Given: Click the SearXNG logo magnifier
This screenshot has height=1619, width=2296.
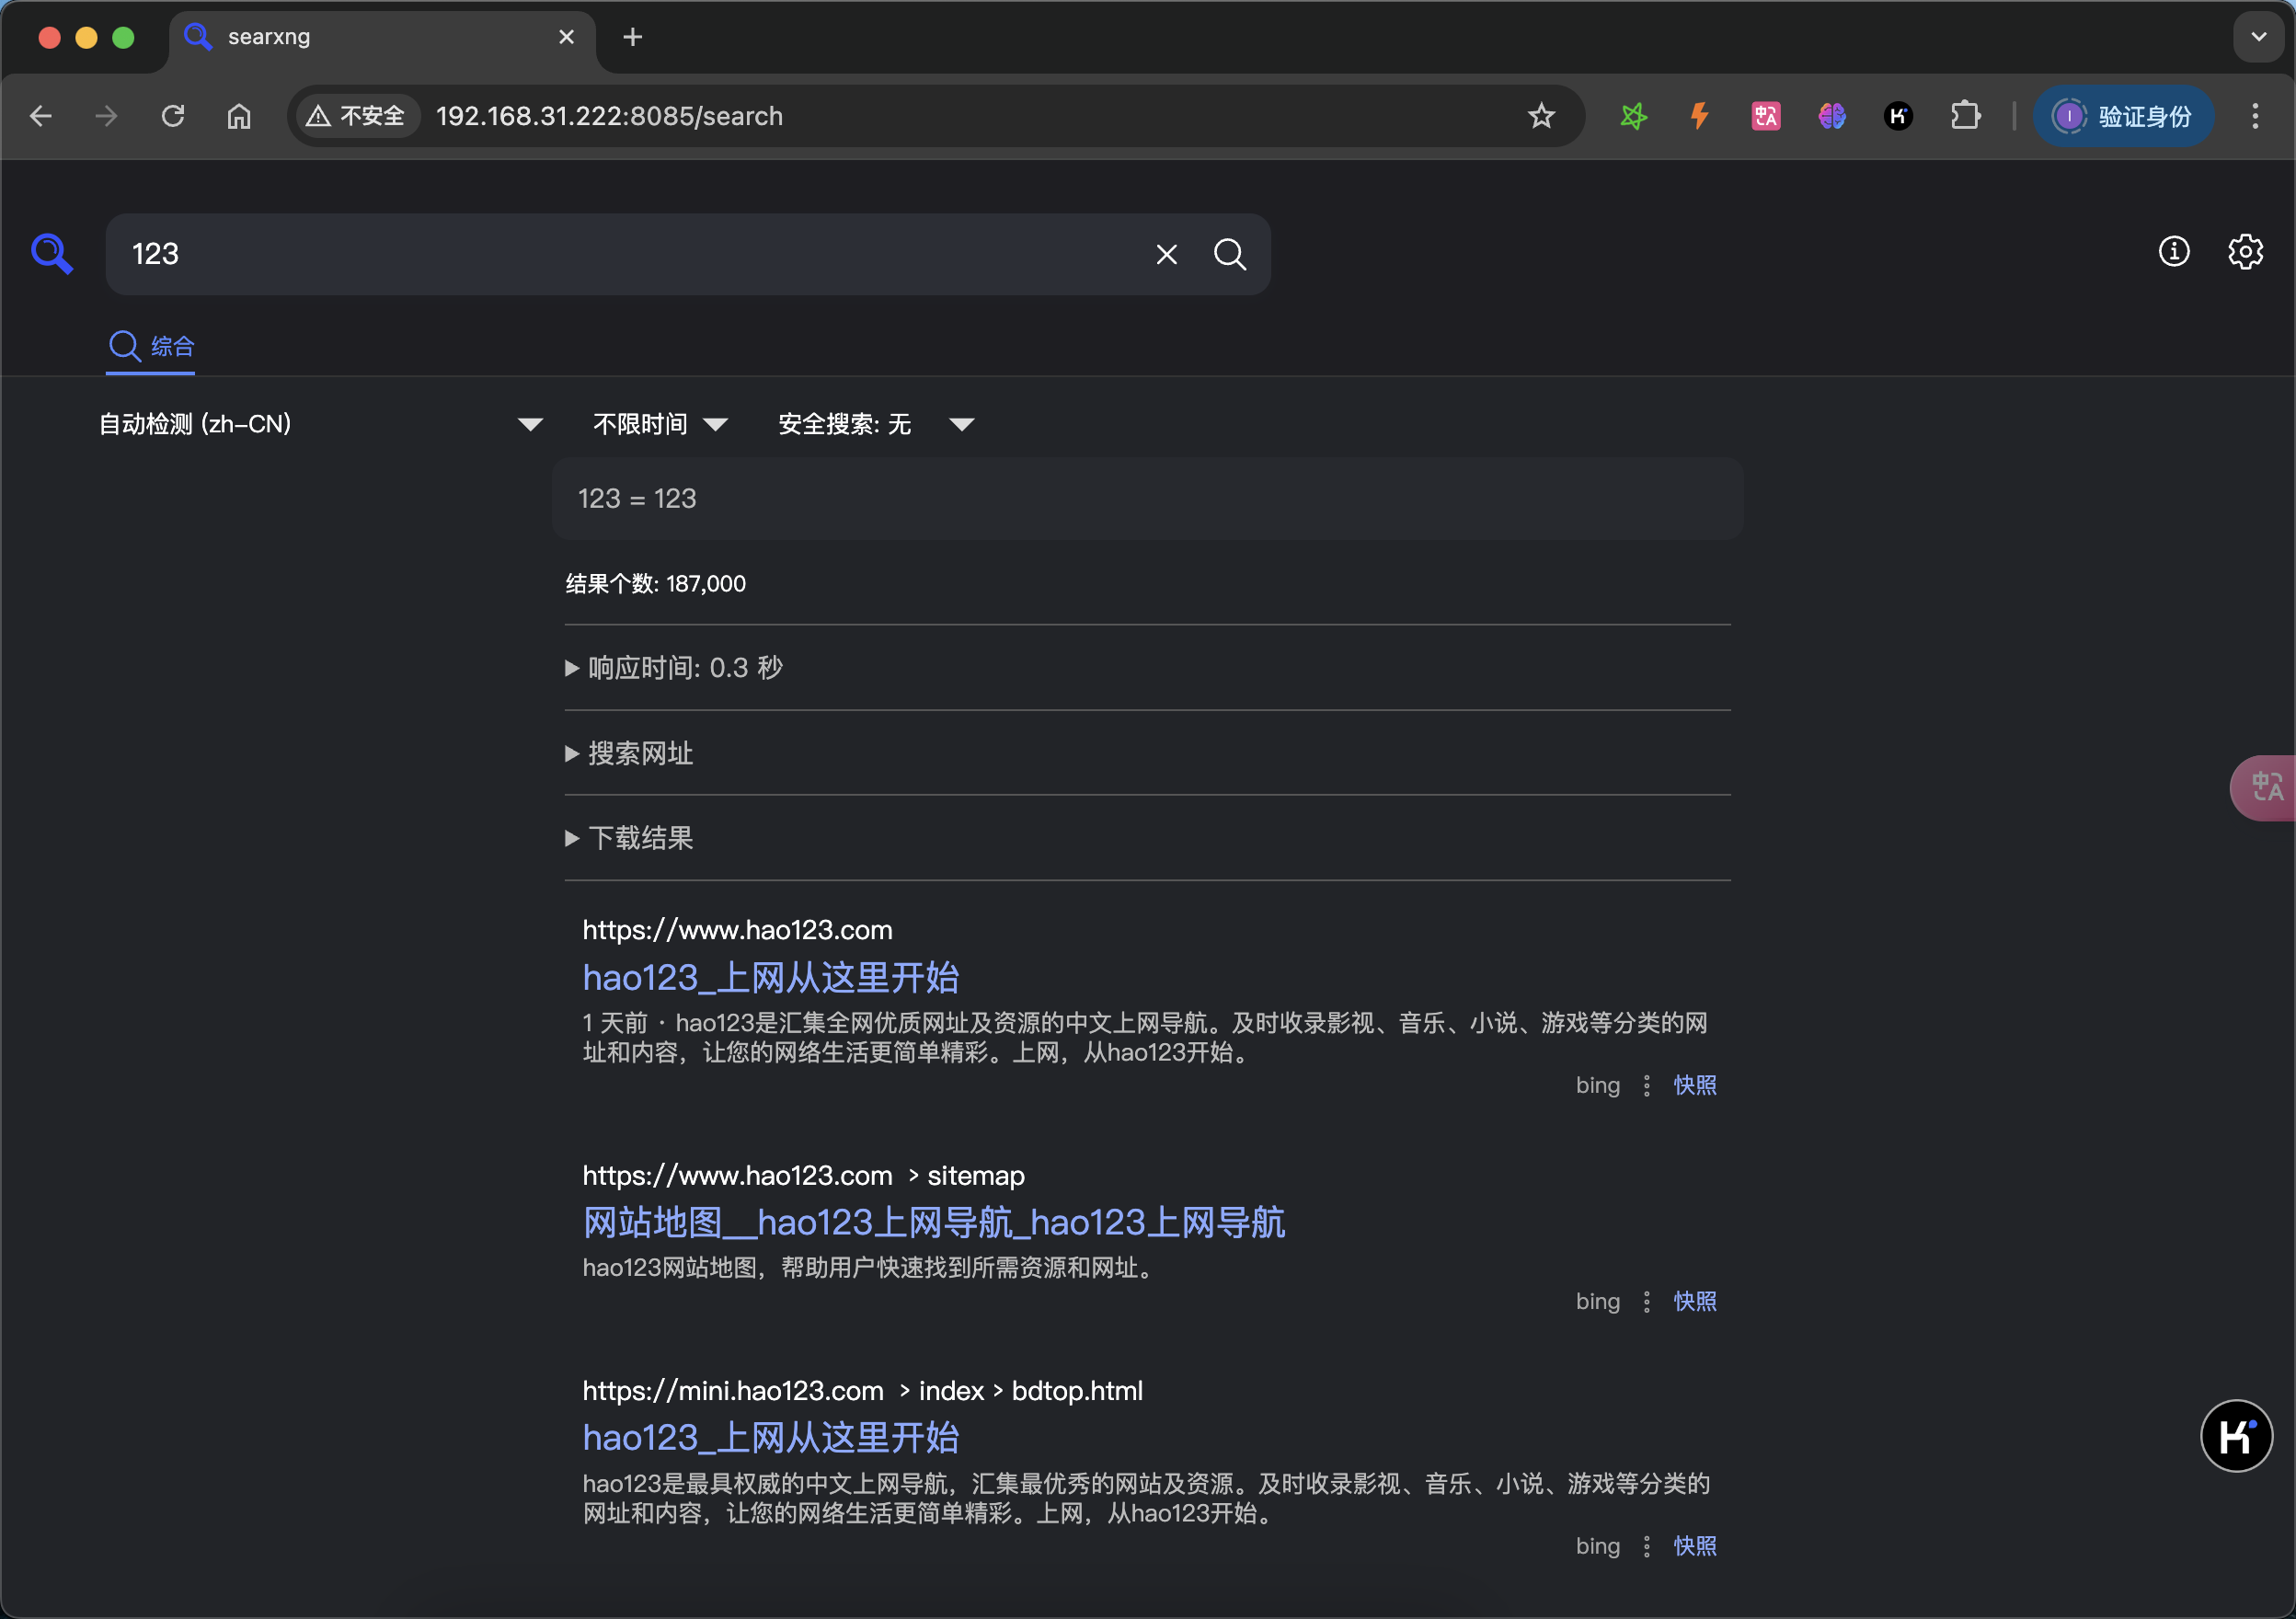Looking at the screenshot, I should 52,254.
